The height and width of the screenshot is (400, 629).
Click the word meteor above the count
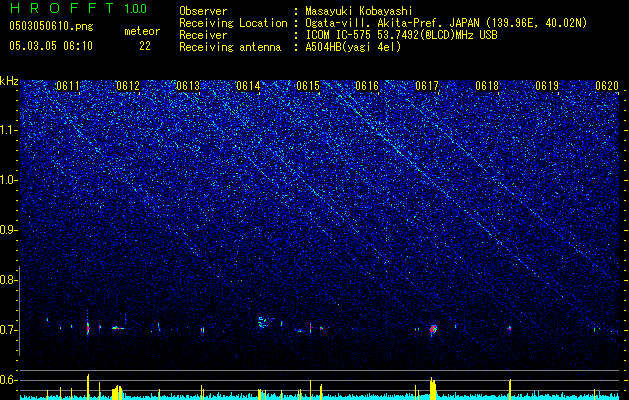(142, 31)
